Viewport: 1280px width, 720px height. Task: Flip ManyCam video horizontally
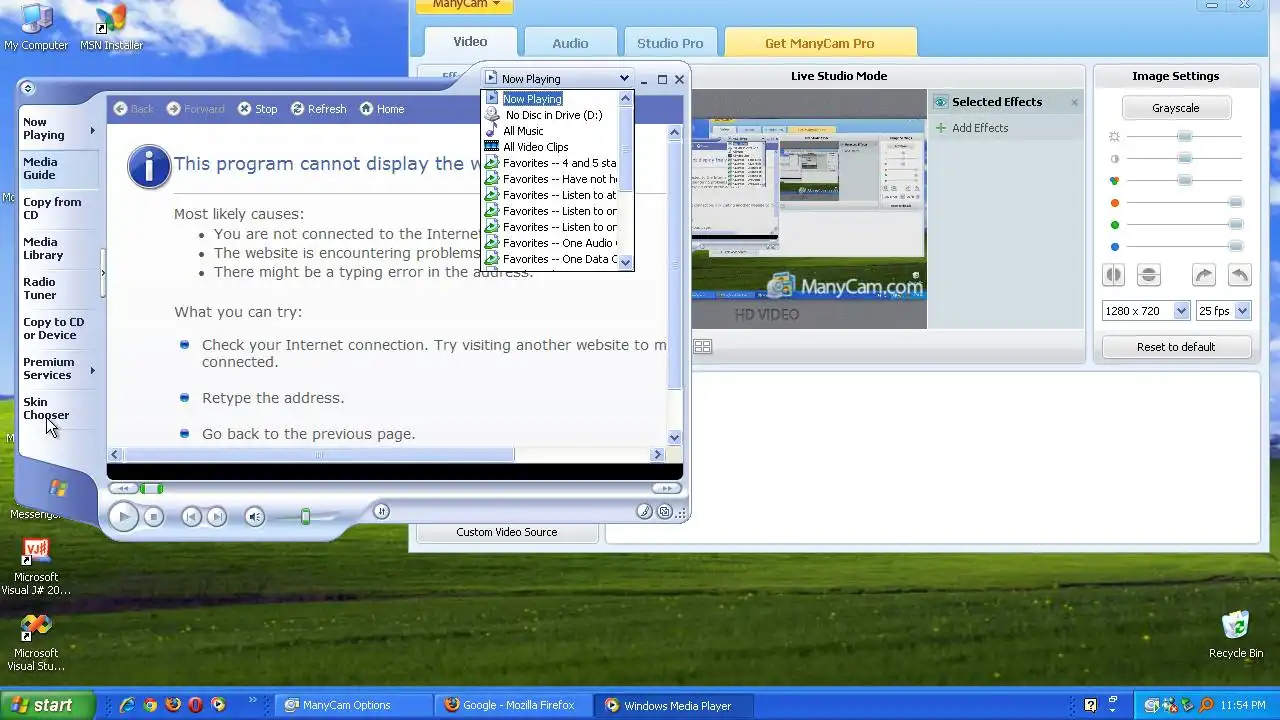pyautogui.click(x=1113, y=275)
